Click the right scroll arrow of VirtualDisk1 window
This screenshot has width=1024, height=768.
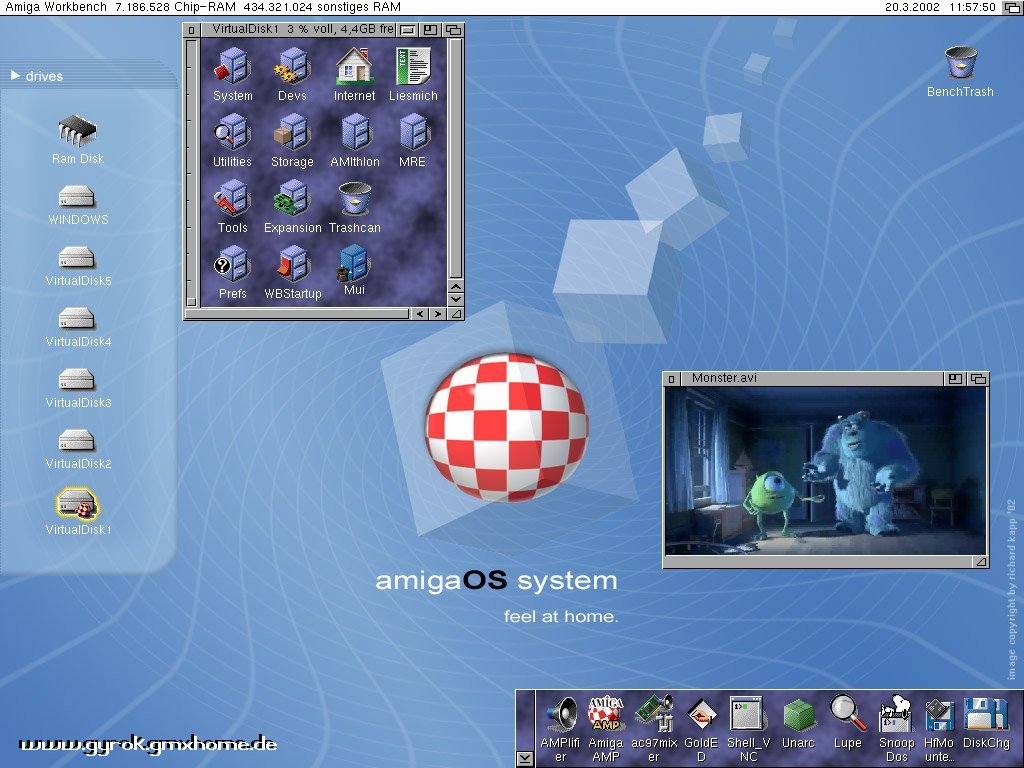coord(437,314)
